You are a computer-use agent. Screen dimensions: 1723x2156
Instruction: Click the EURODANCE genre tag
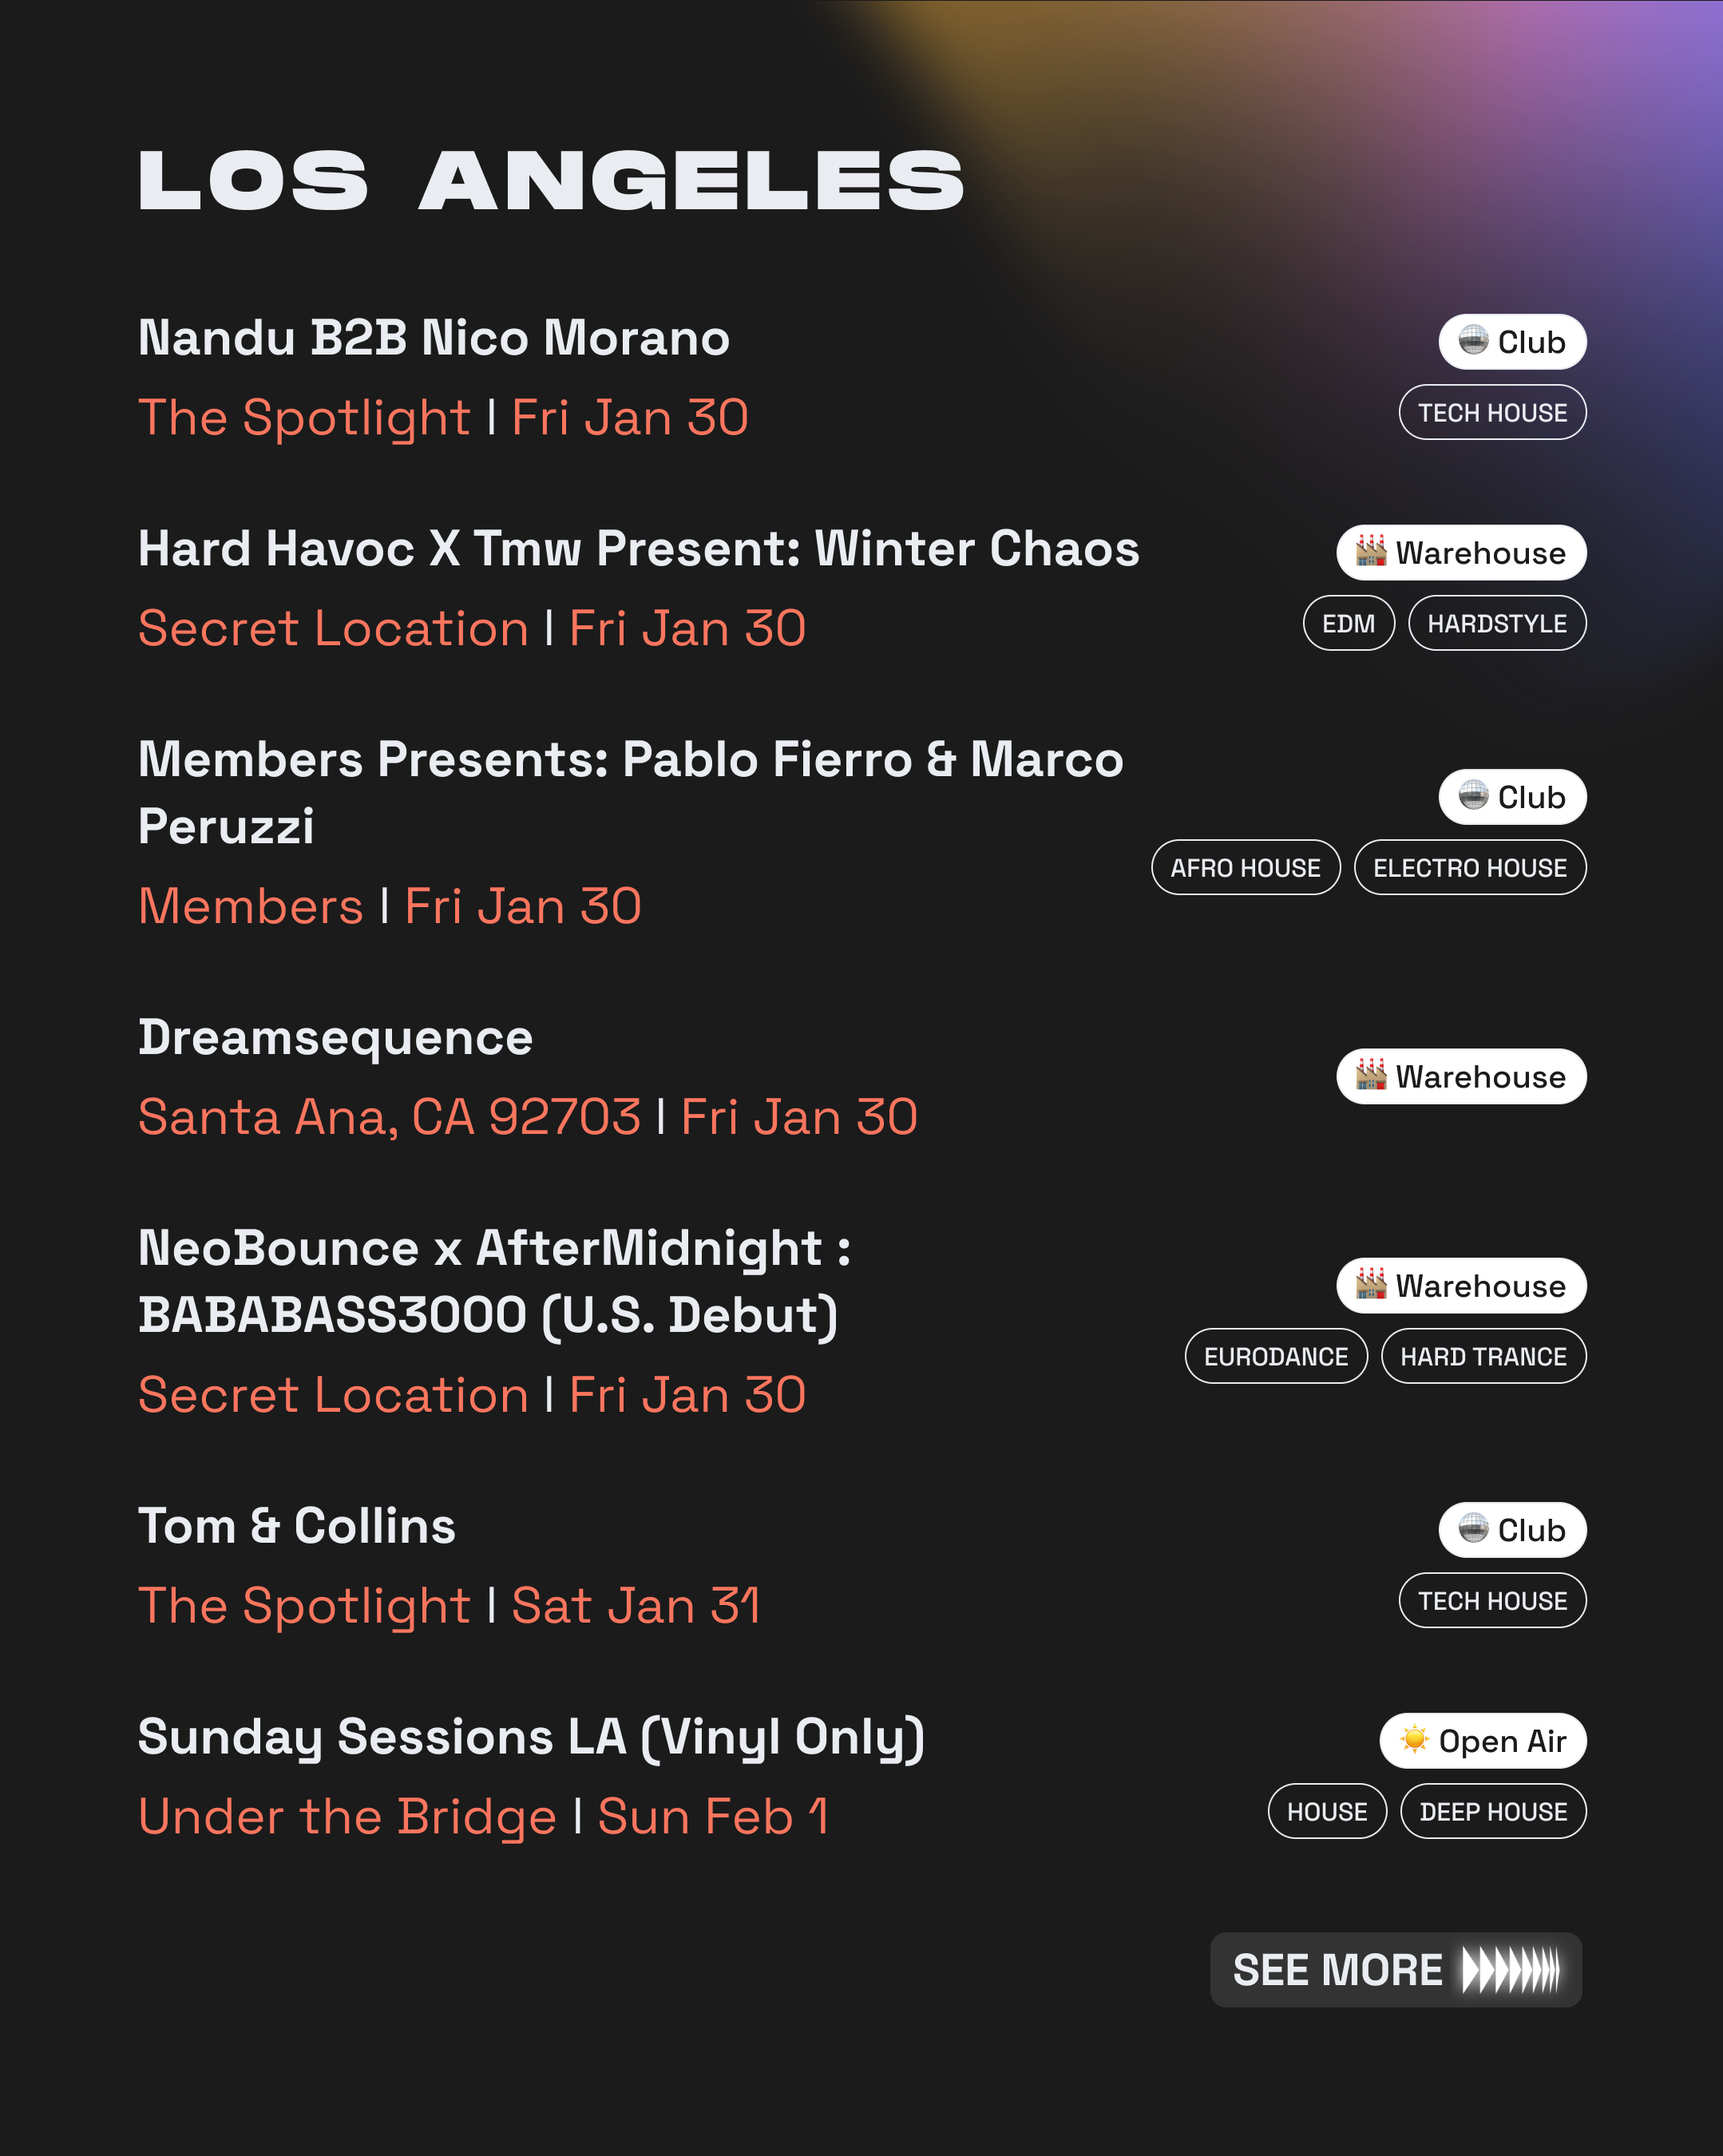(1275, 1357)
